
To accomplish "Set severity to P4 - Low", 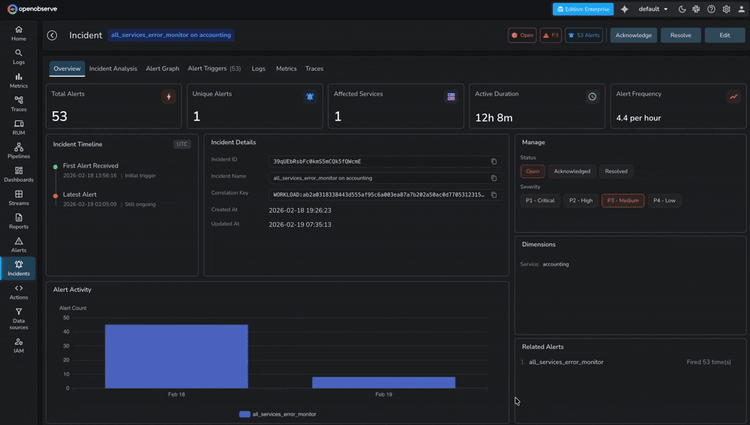I will tap(664, 200).
